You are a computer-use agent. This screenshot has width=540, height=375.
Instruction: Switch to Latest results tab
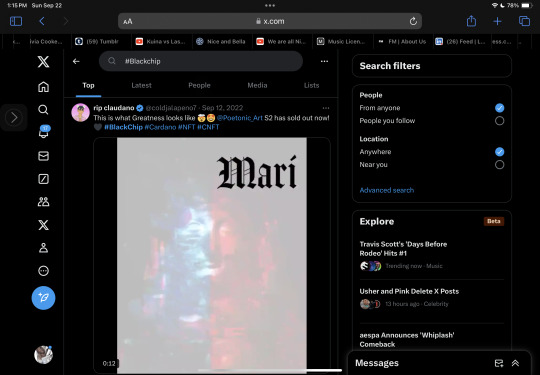pyautogui.click(x=141, y=85)
